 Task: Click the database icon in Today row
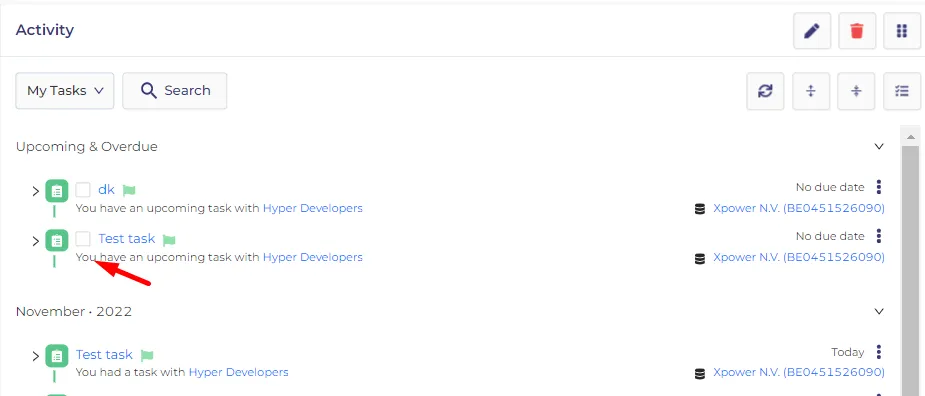pyautogui.click(x=700, y=374)
